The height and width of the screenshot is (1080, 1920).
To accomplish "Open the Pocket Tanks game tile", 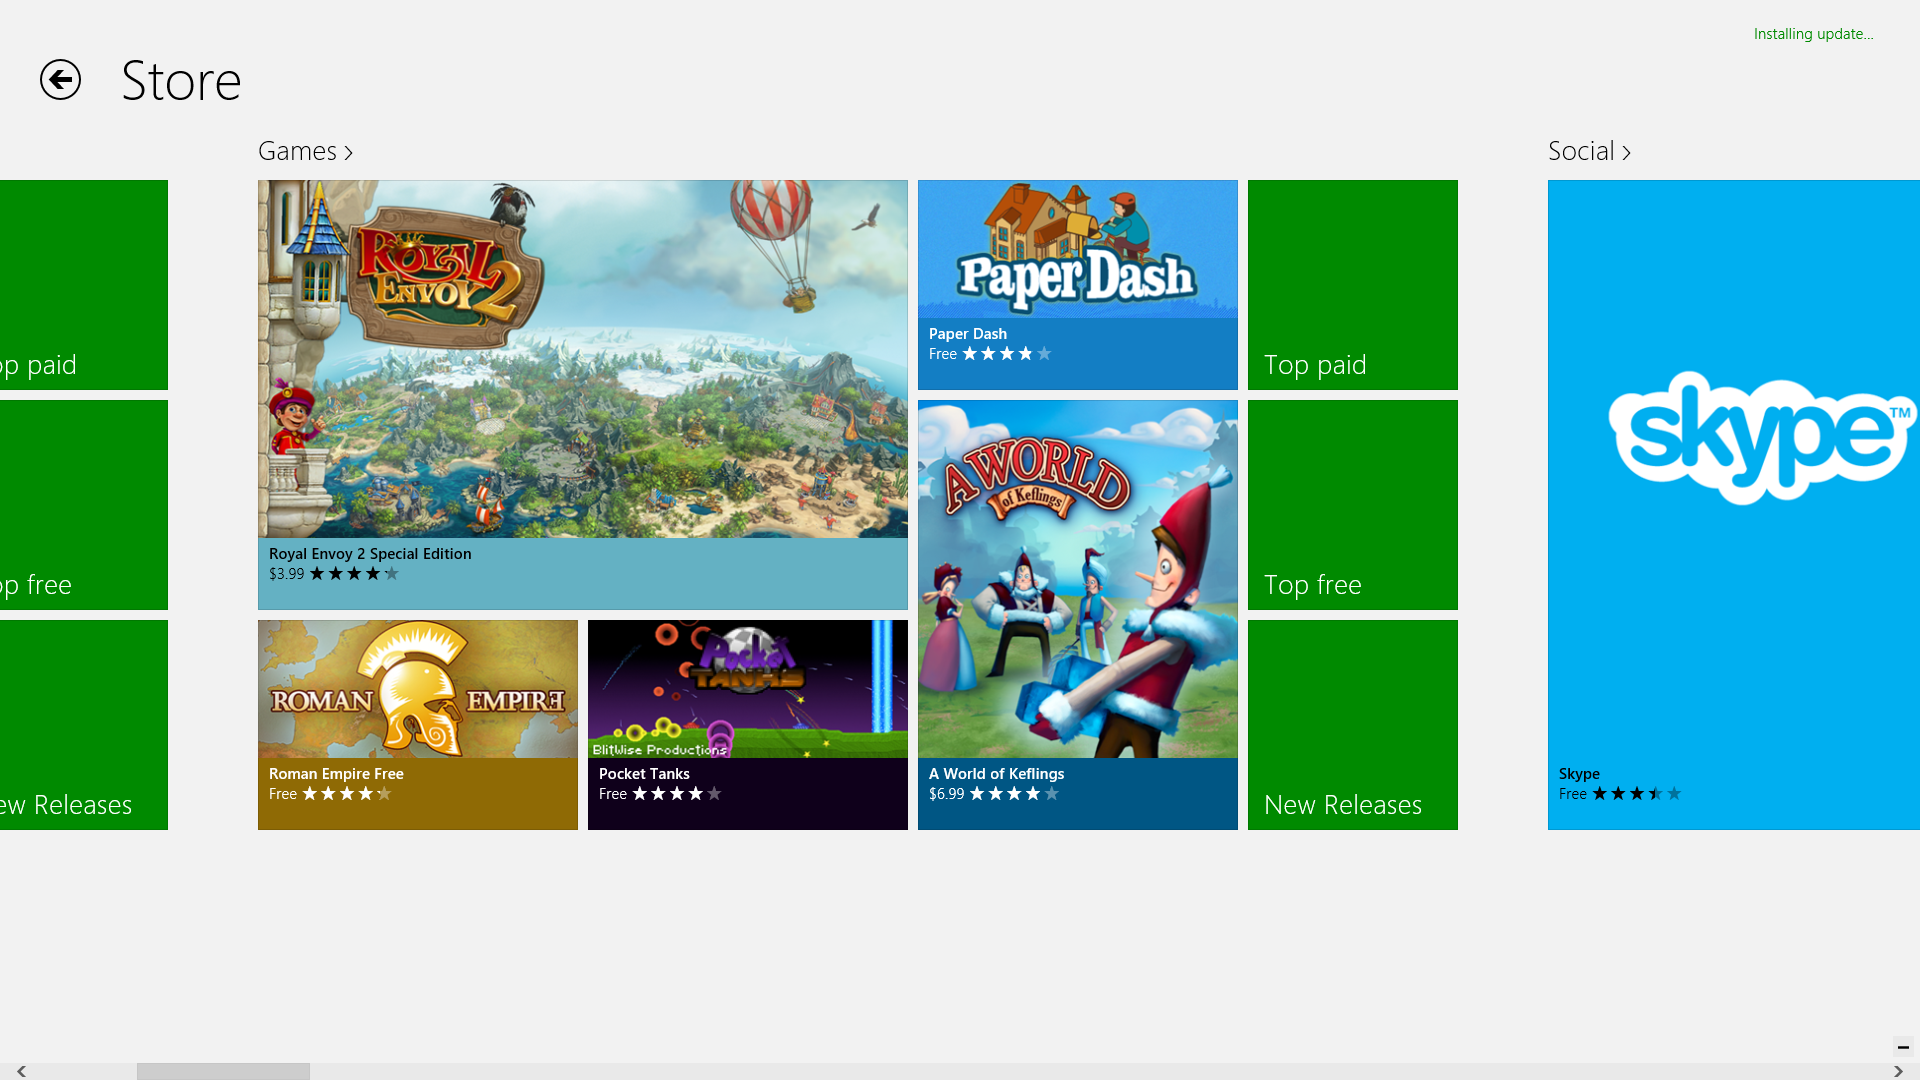I will [747, 724].
